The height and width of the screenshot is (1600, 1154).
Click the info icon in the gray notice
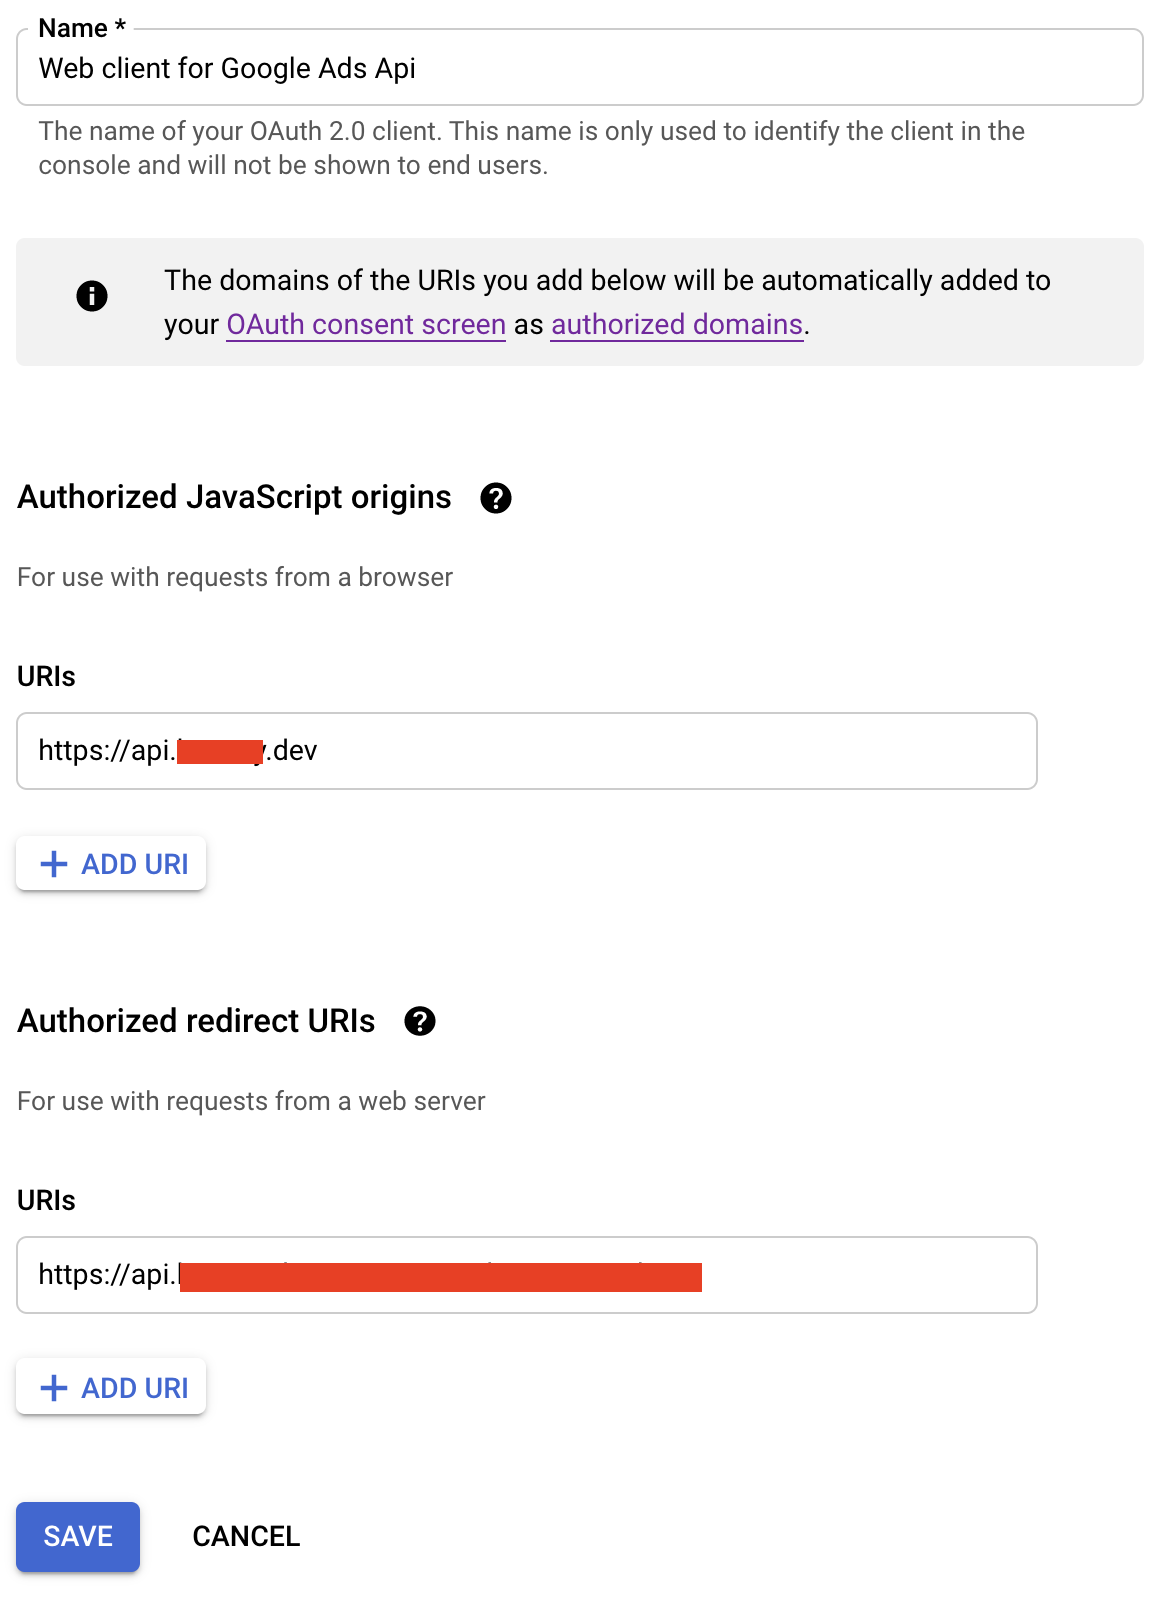click(x=92, y=296)
